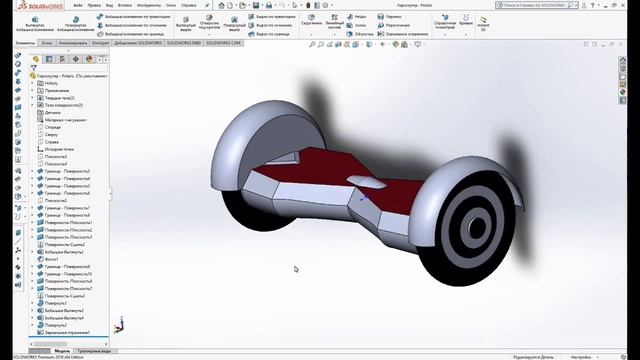Click Zoom to Fit in heads-up toolbar
Image resolution: width=640 pixels, height=360 pixels.
[x=312, y=44]
